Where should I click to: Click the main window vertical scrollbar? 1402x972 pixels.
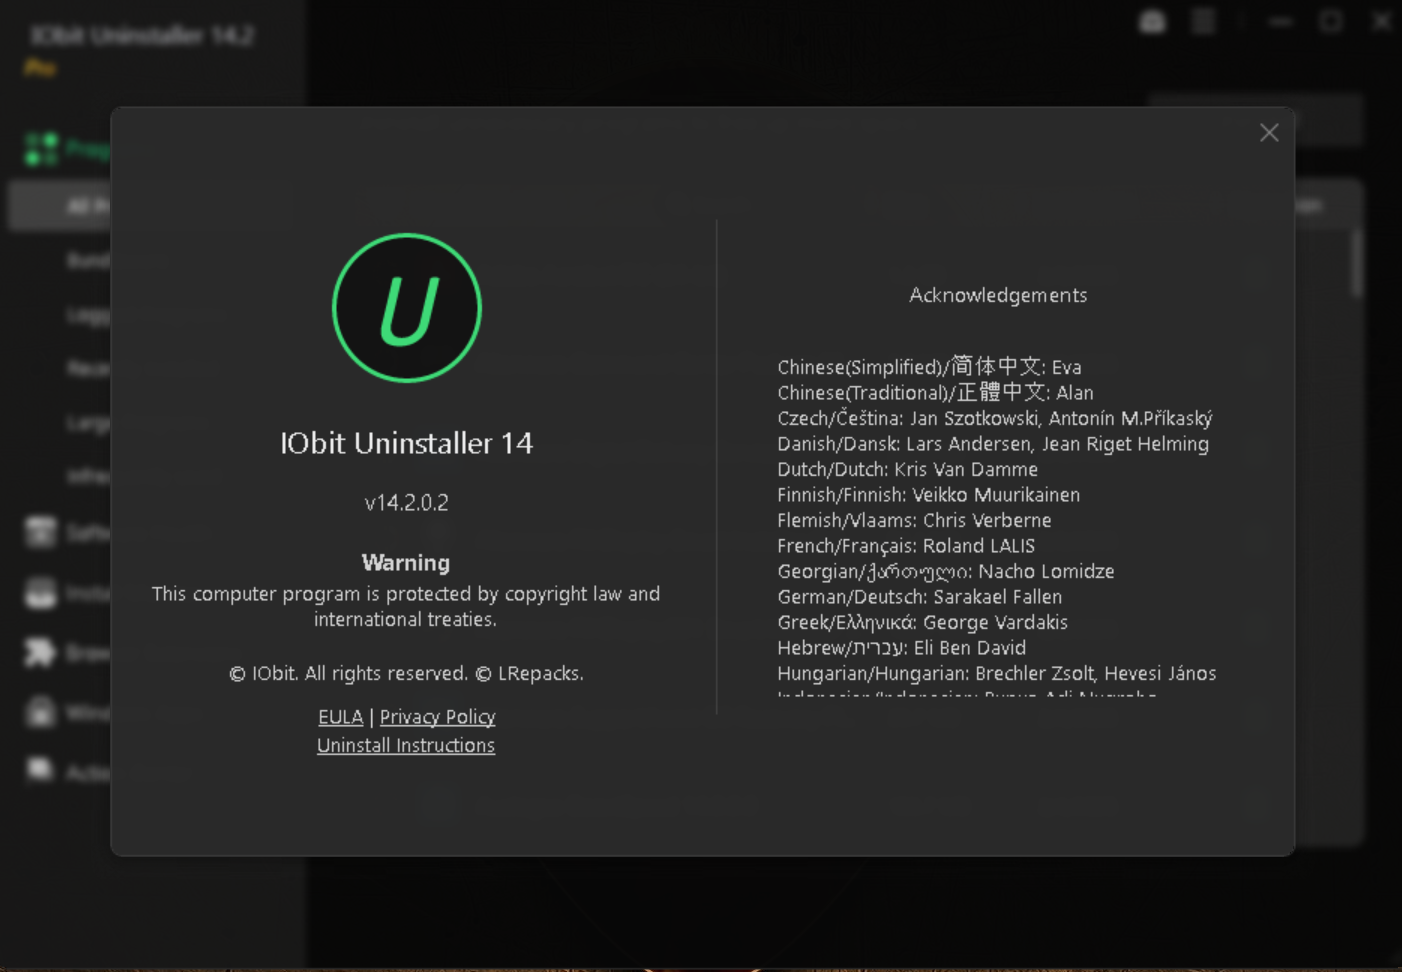[1357, 264]
